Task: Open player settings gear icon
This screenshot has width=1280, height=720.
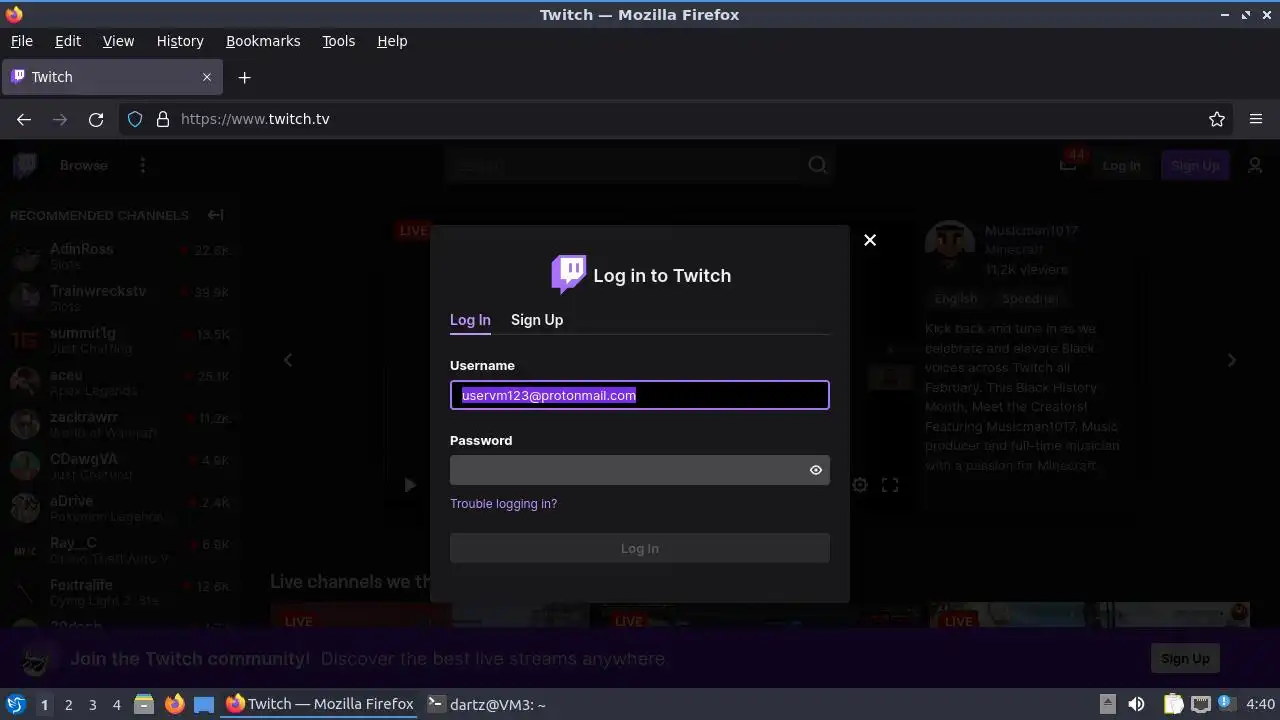Action: [860, 485]
